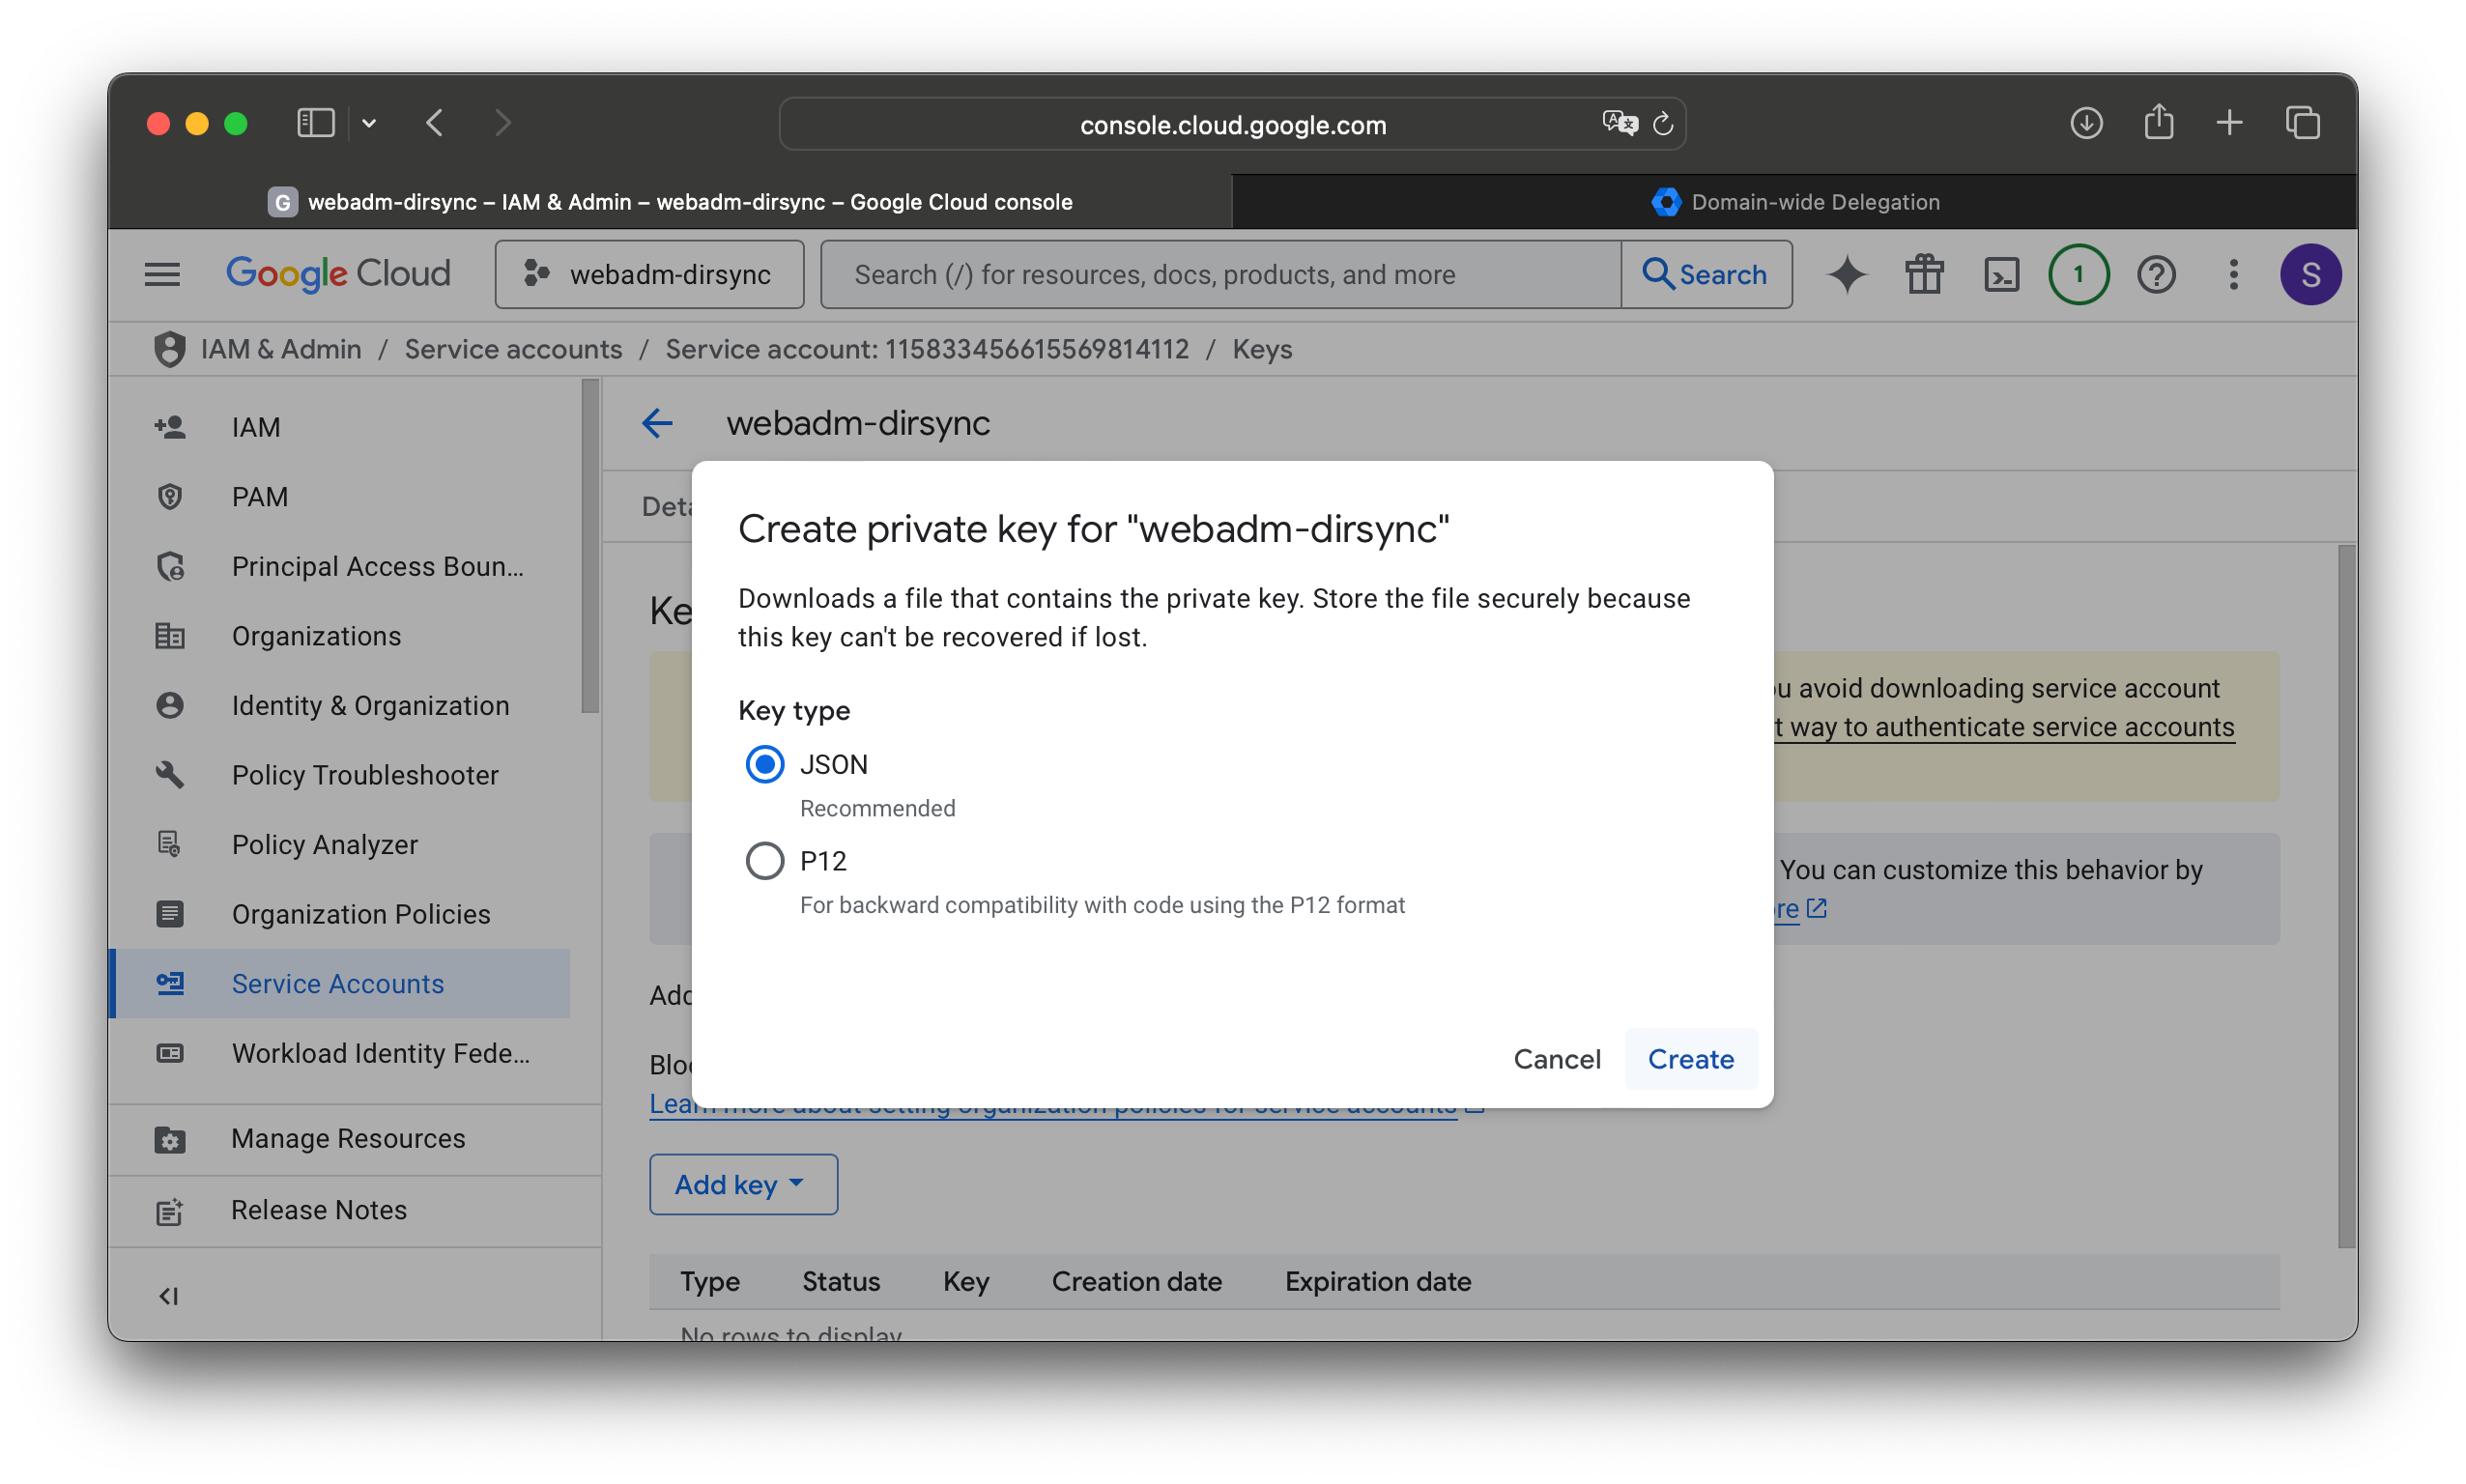Open the Gemini AI assistant sparkle icon
This screenshot has width=2466, height=1484.
point(1846,274)
